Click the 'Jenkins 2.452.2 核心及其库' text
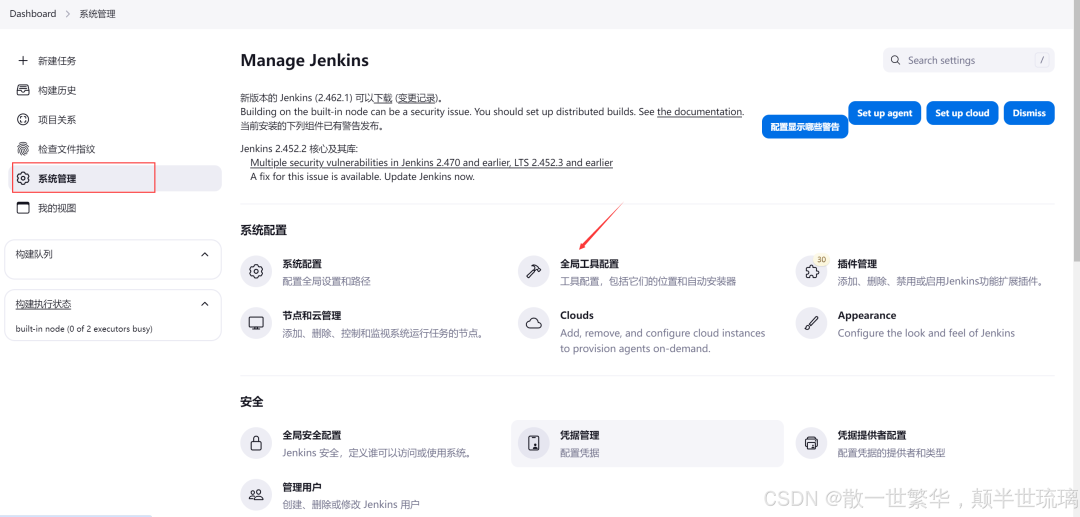This screenshot has height=517, width=1080. coord(299,148)
